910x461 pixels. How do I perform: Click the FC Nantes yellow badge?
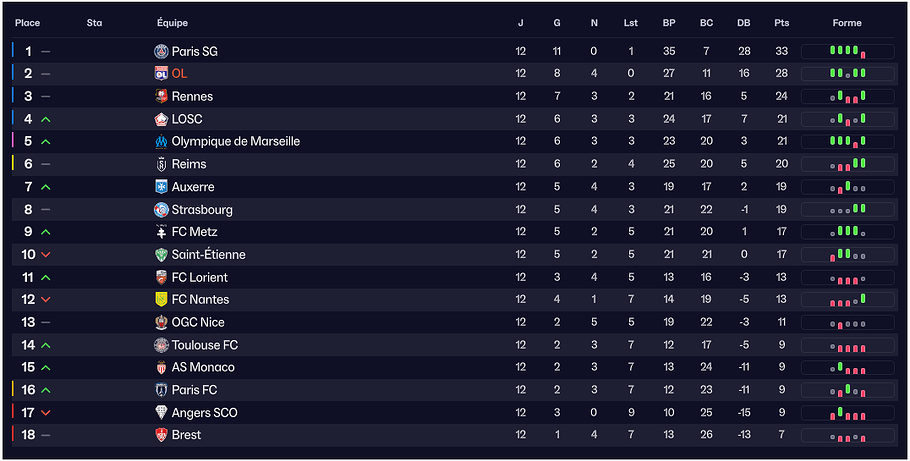(x=162, y=300)
